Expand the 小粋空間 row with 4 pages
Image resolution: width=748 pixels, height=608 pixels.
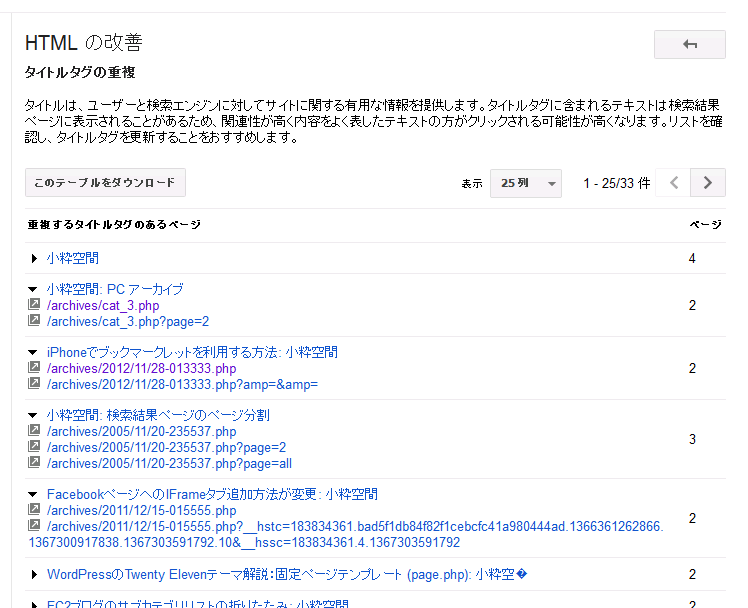[34, 258]
